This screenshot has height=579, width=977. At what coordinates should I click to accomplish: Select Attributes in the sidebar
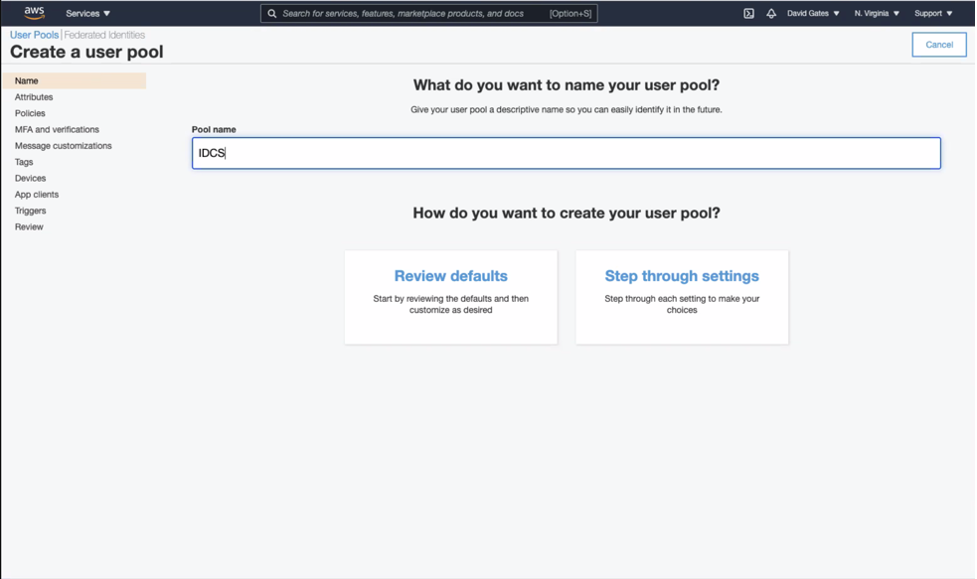pos(34,97)
